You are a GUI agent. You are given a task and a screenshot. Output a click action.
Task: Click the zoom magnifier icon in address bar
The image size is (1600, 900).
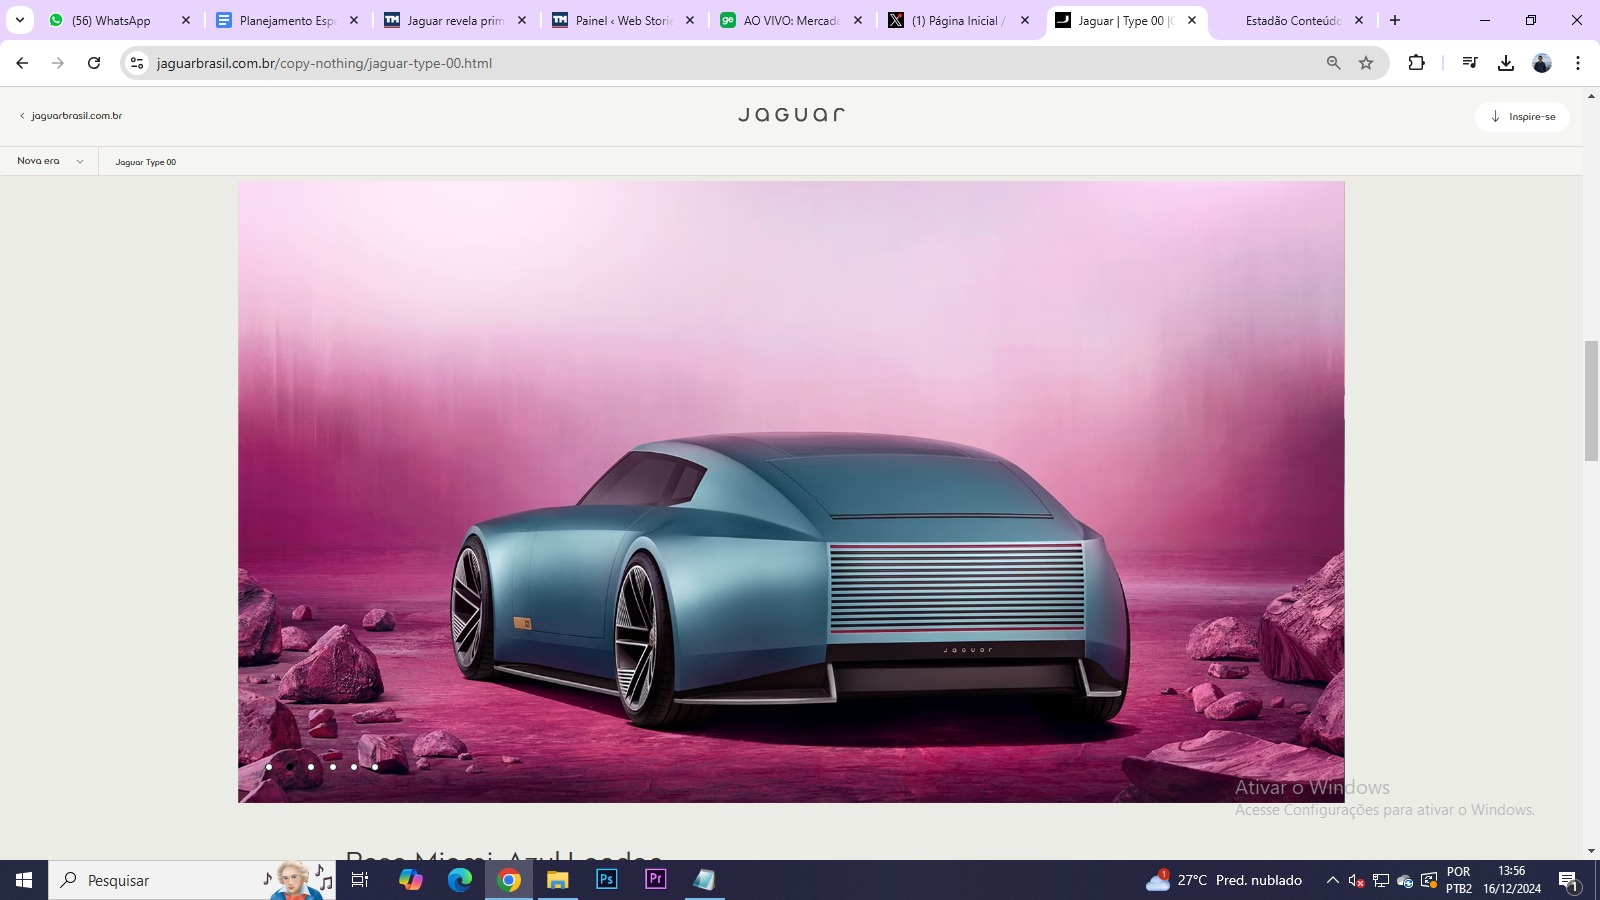1333,63
